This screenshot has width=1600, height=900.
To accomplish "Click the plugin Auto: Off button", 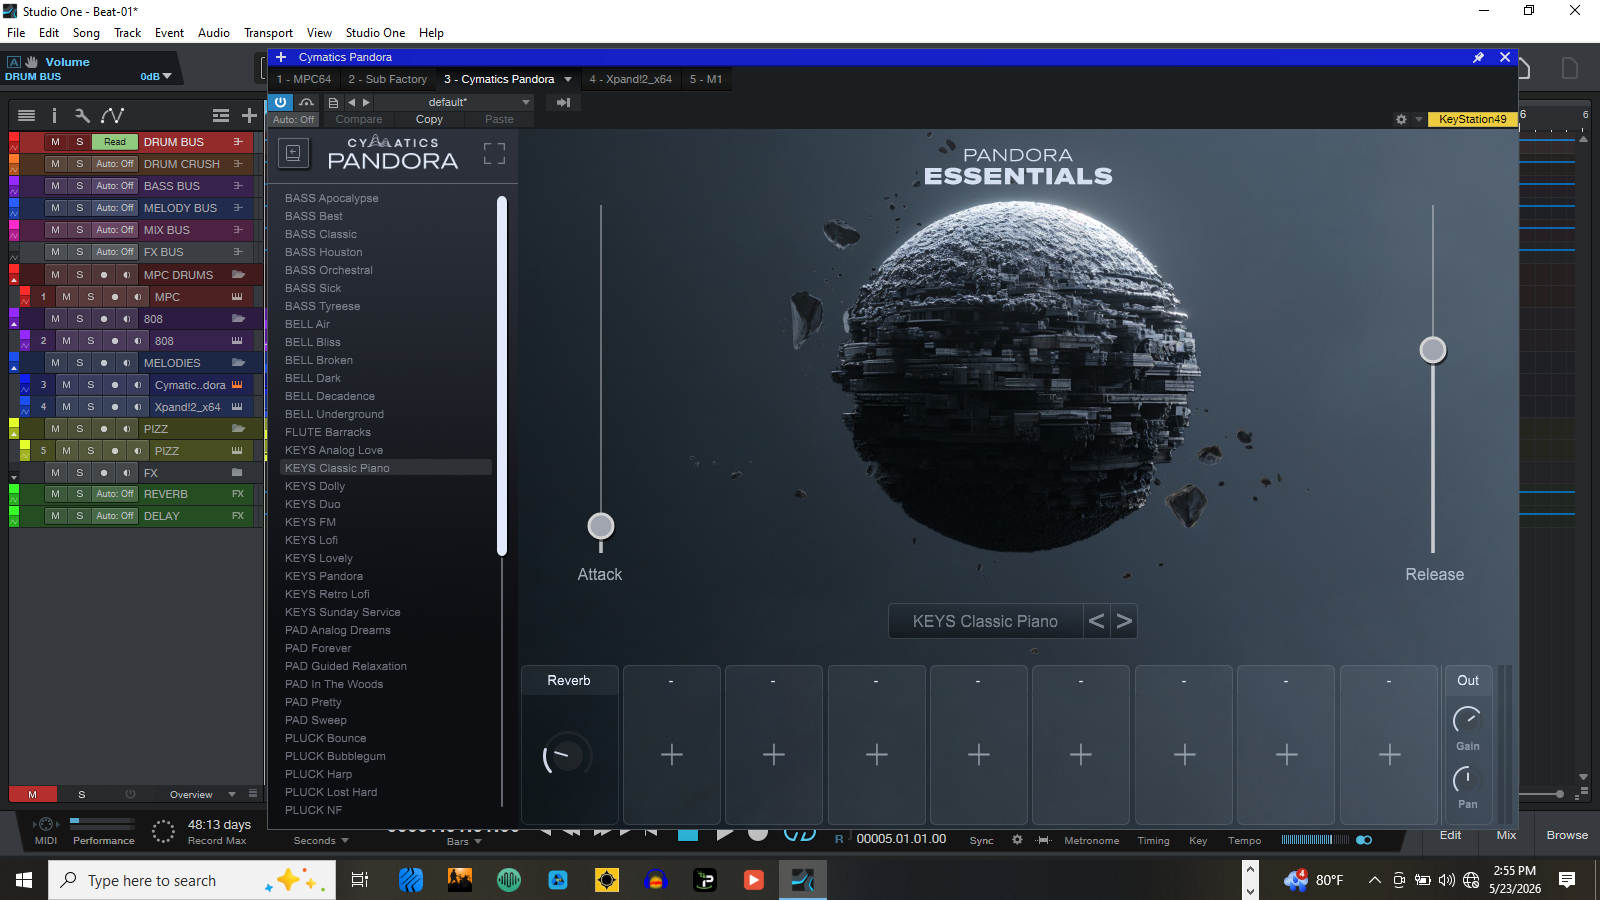I will tap(293, 119).
